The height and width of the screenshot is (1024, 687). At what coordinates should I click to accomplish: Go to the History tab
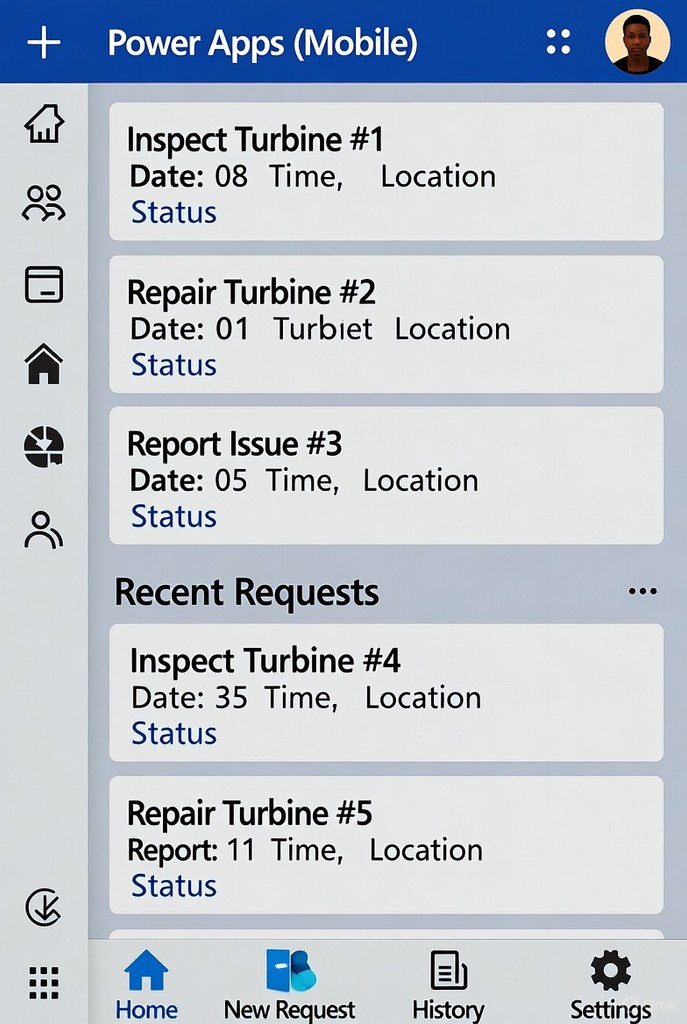tap(449, 985)
